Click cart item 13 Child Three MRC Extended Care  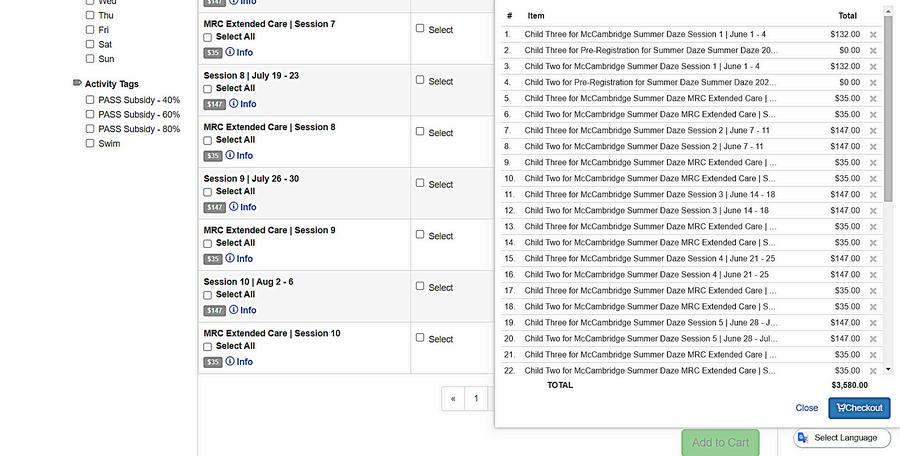click(650, 227)
